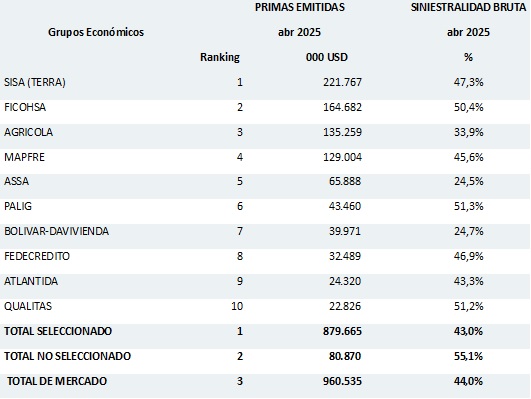This screenshot has height=399, width=531.
Task: Select the TOTAL SELECCIONADO row label
Action: tap(58, 331)
